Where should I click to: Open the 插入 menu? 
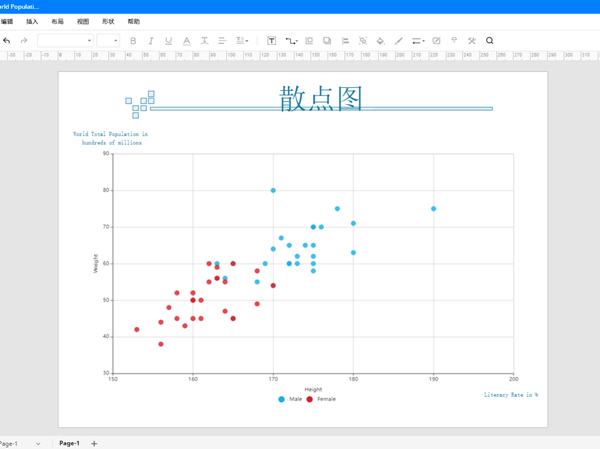(32, 21)
